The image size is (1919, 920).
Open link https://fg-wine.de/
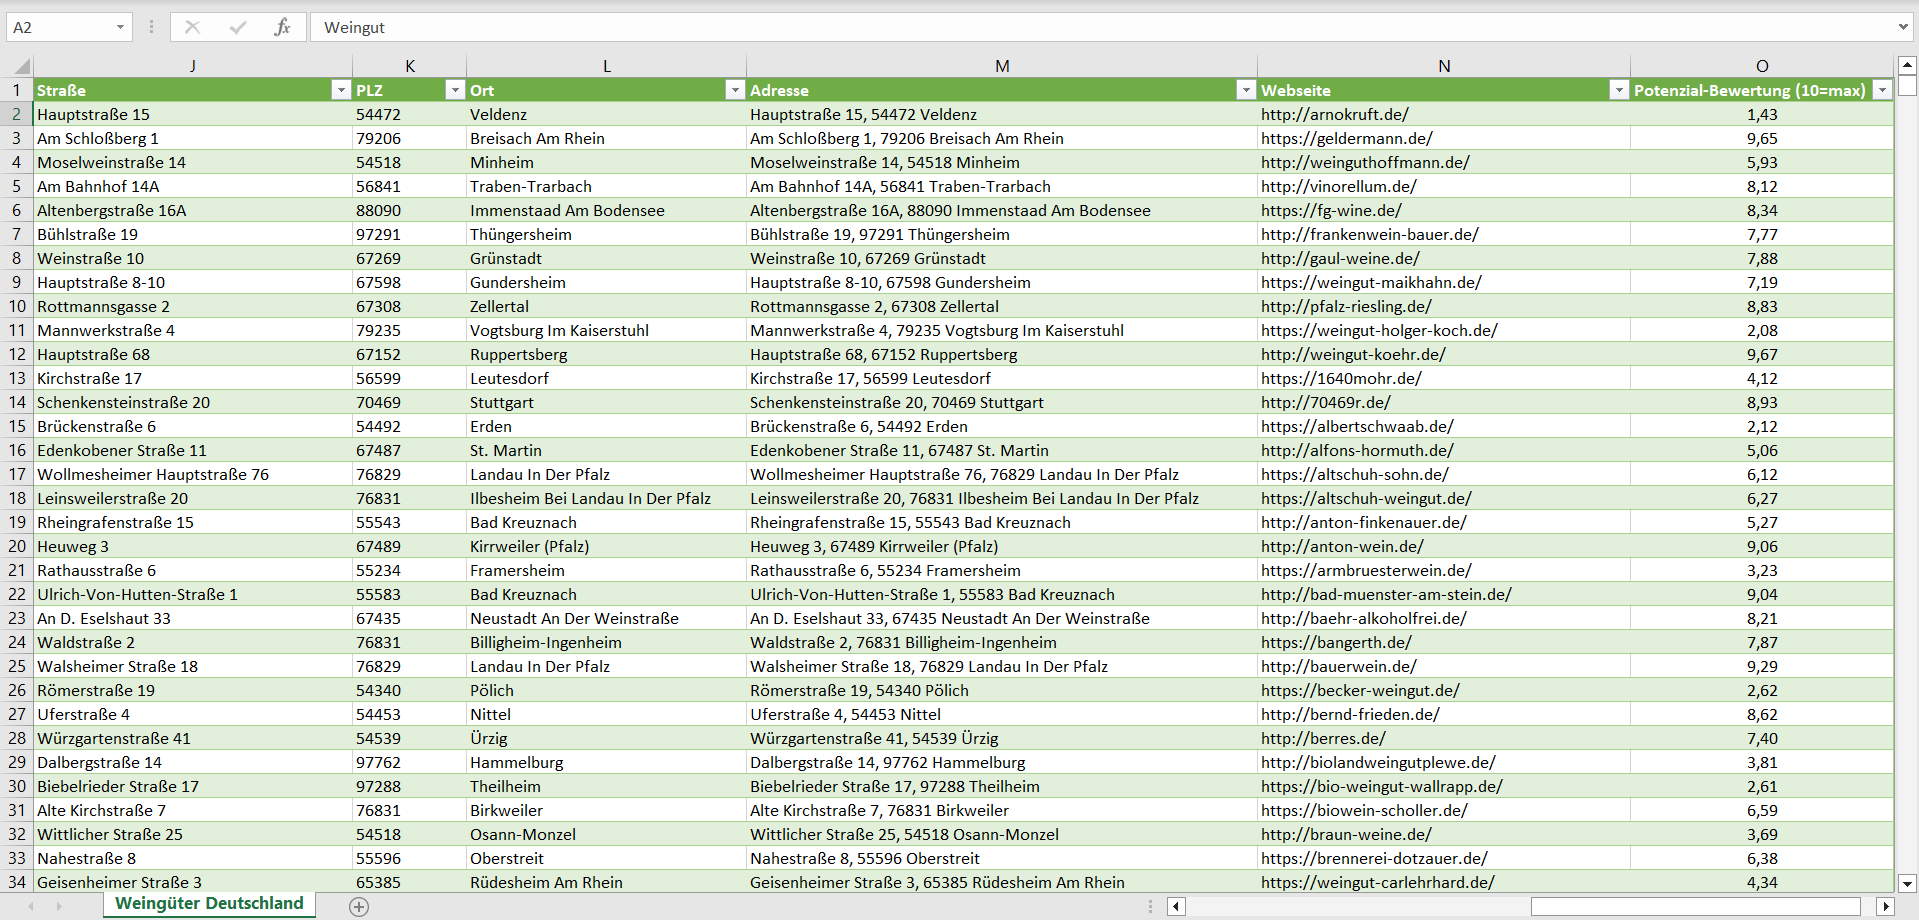1331,210
